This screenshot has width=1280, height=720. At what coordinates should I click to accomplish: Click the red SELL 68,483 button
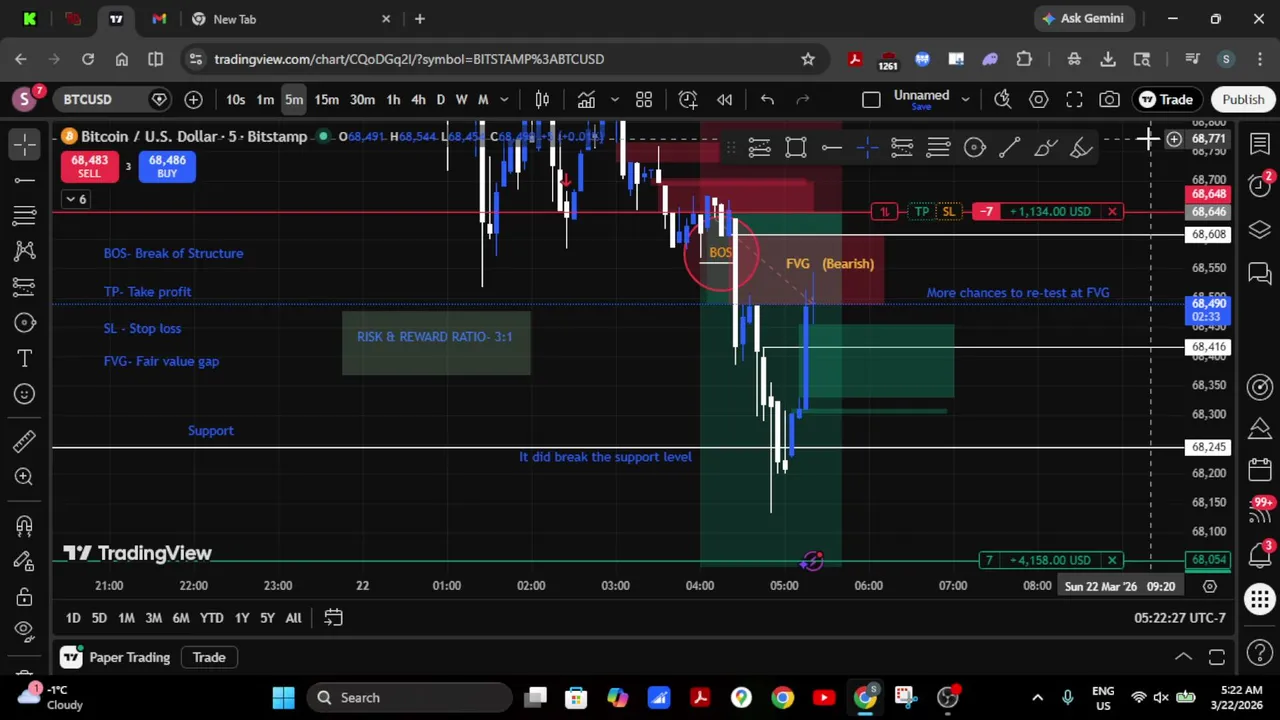(89, 166)
